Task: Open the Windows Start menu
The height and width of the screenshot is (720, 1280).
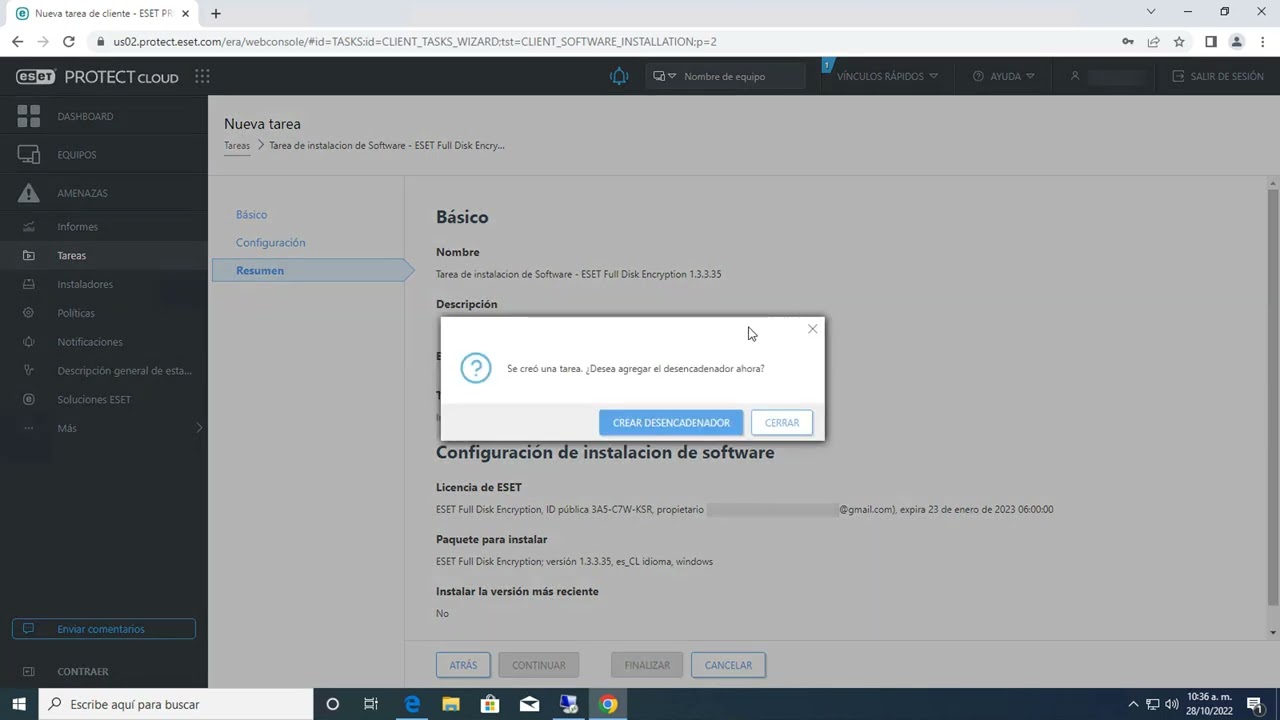Action: click(19, 704)
